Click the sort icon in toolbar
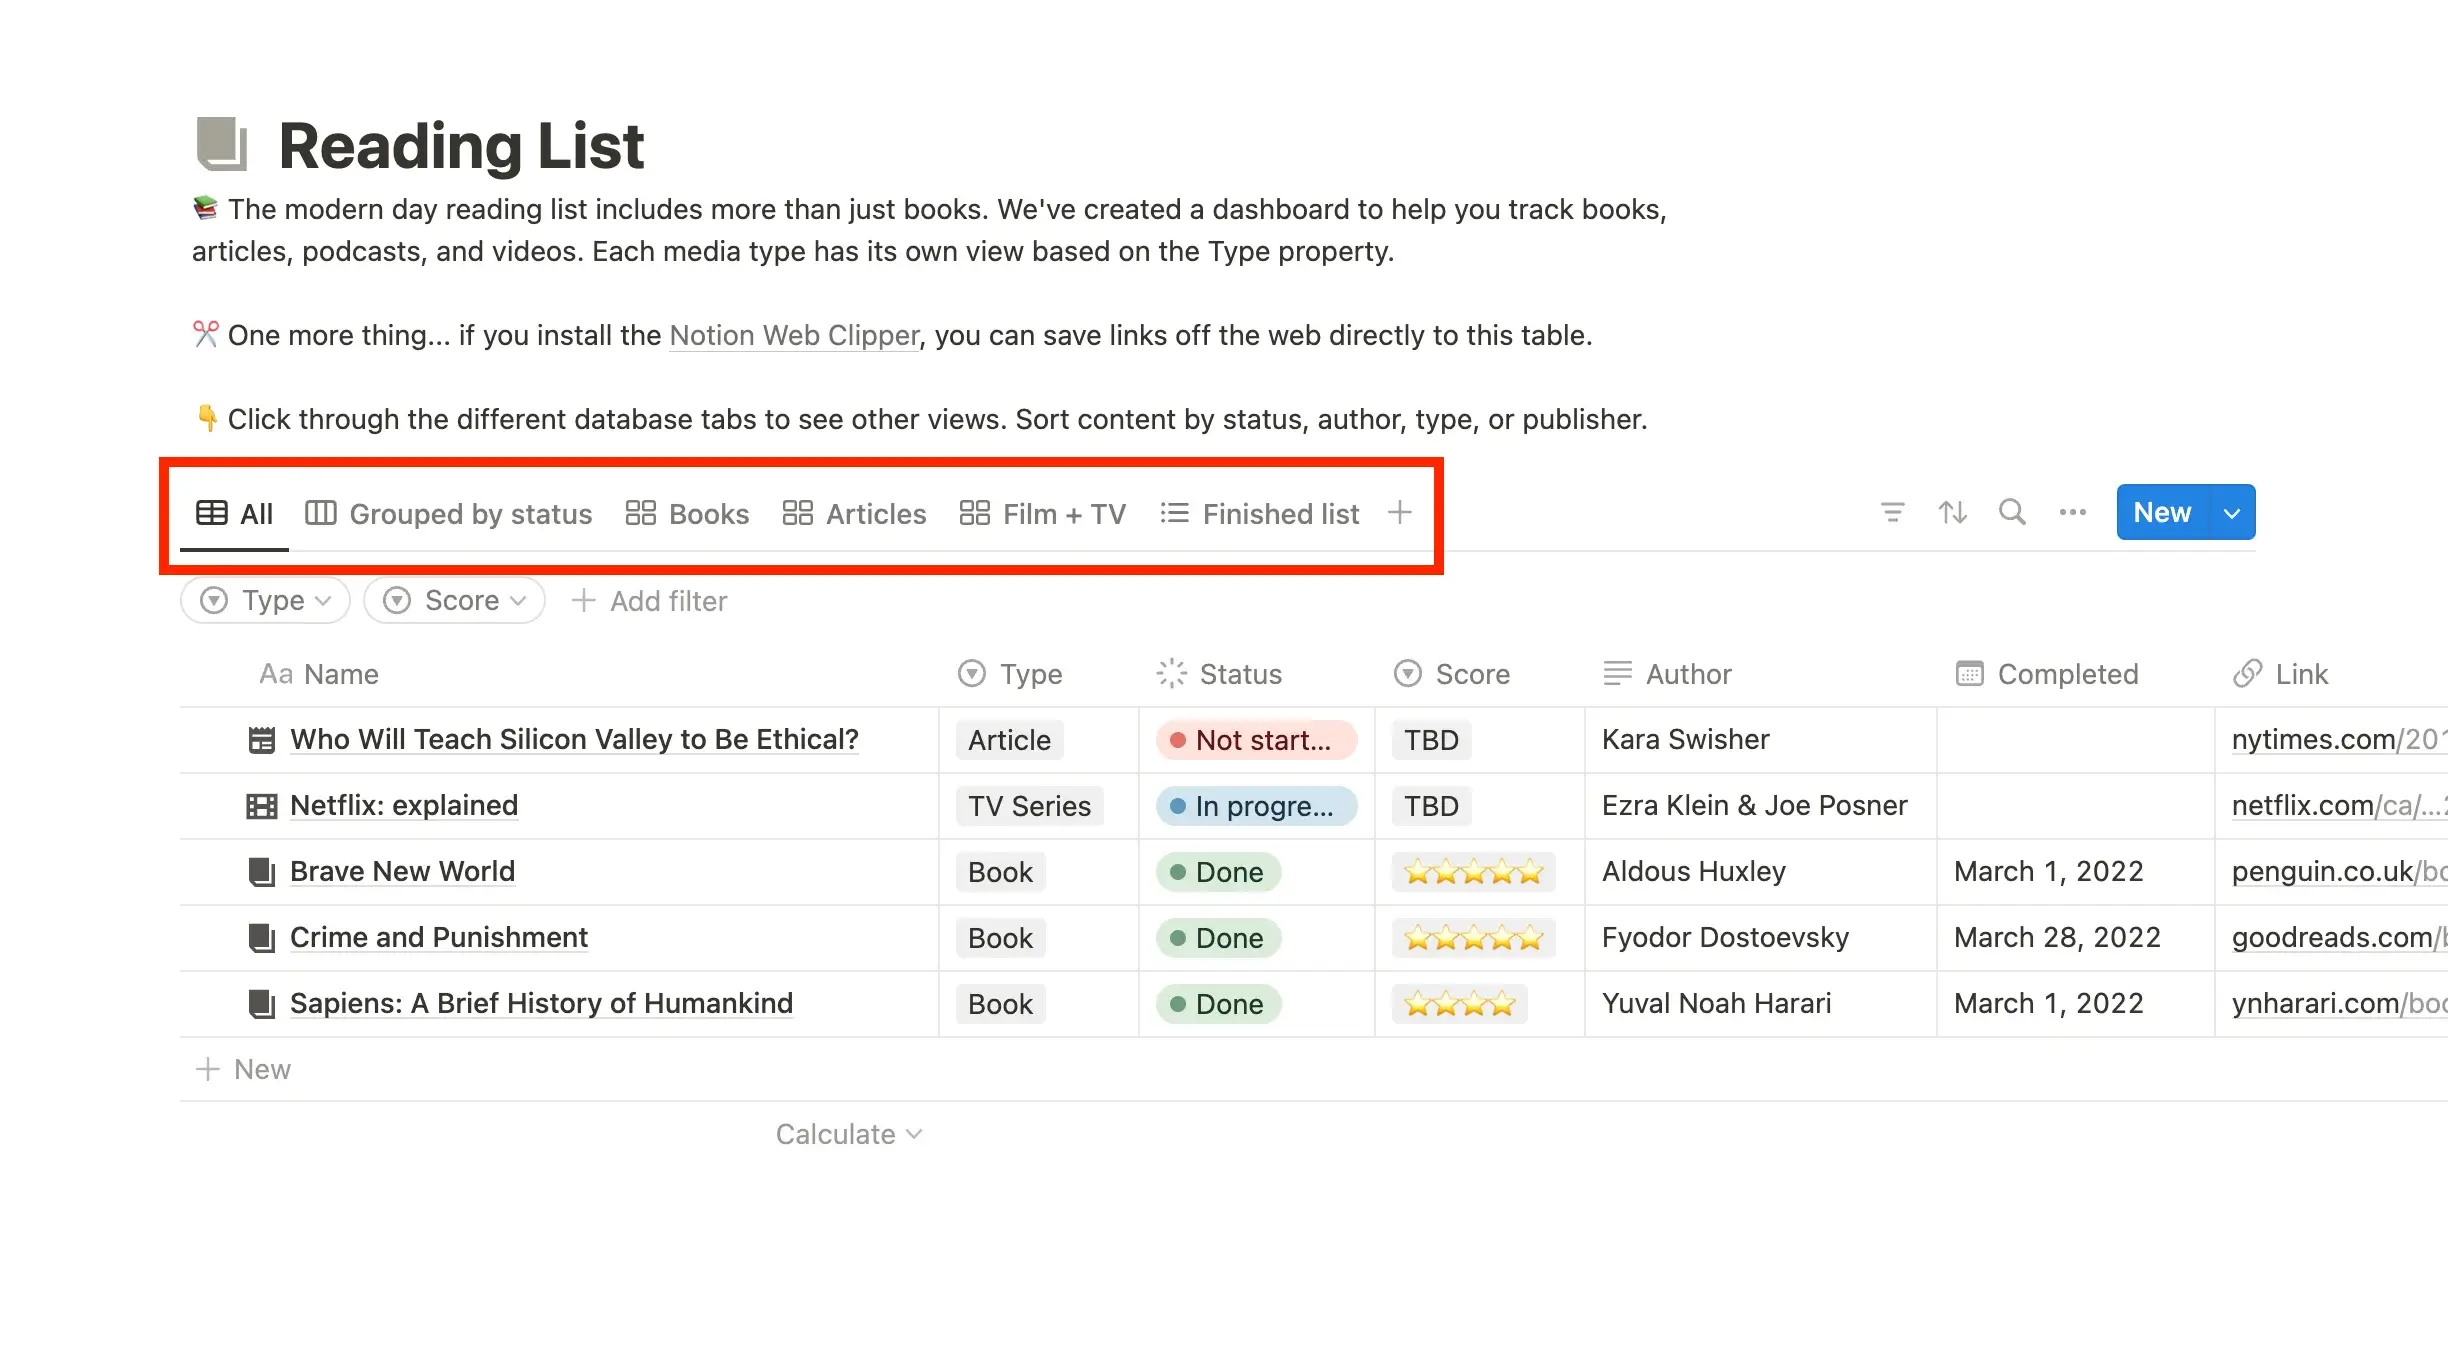The image size is (2448, 1350). coord(1951,512)
